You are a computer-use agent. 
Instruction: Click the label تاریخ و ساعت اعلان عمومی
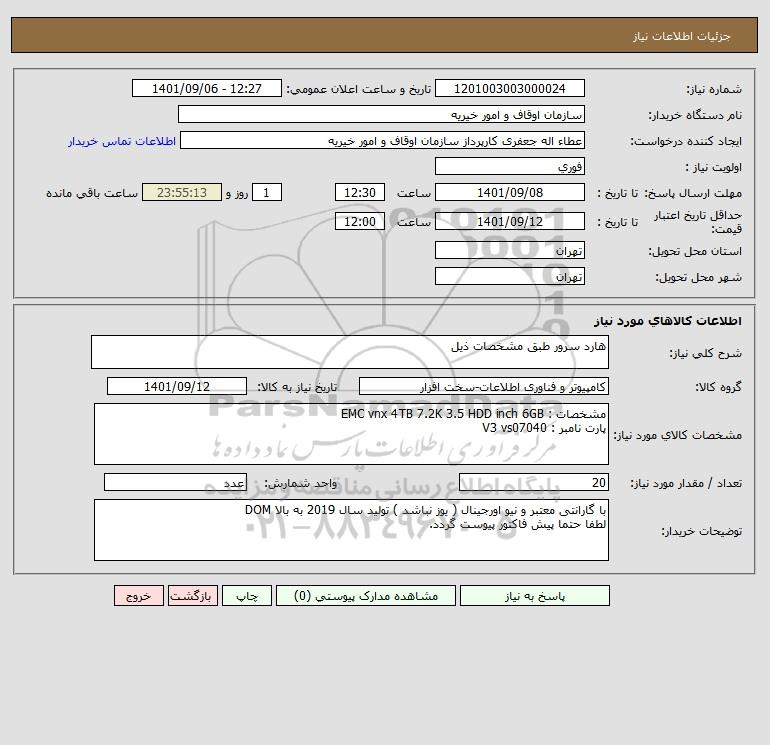pyautogui.click(x=358, y=89)
